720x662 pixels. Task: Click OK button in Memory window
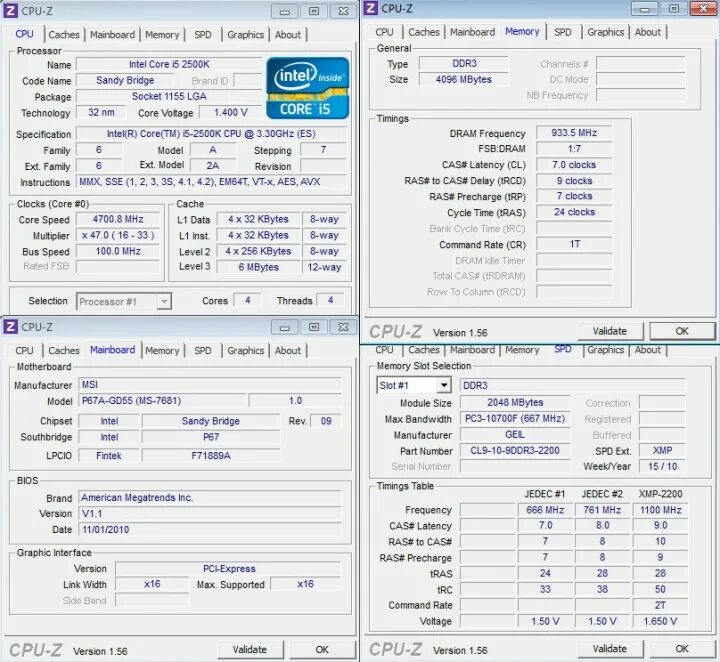point(682,331)
